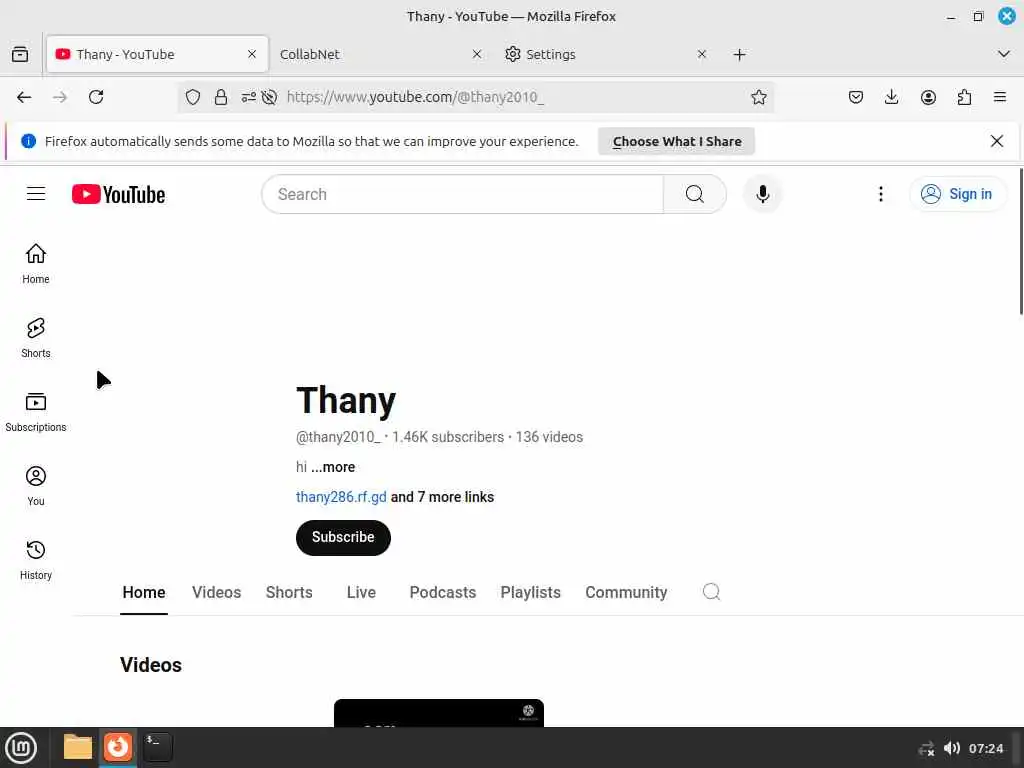
Task: Open the You section in sidebar
Action: pyautogui.click(x=36, y=487)
